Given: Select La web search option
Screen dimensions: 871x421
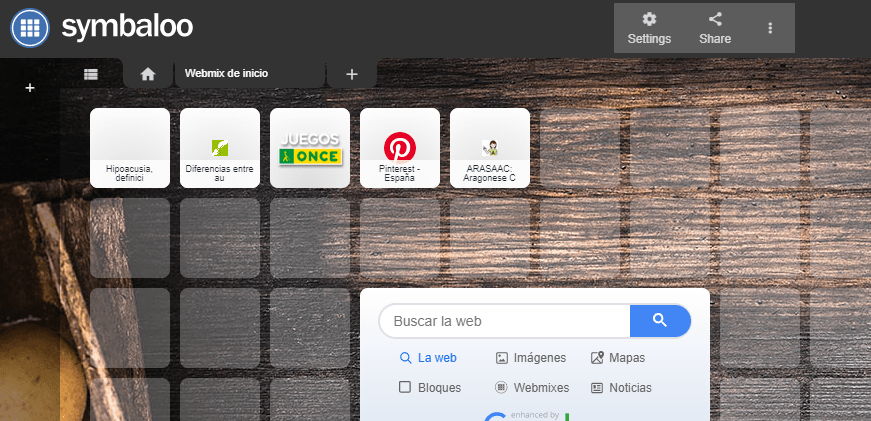Looking at the screenshot, I should [x=428, y=358].
